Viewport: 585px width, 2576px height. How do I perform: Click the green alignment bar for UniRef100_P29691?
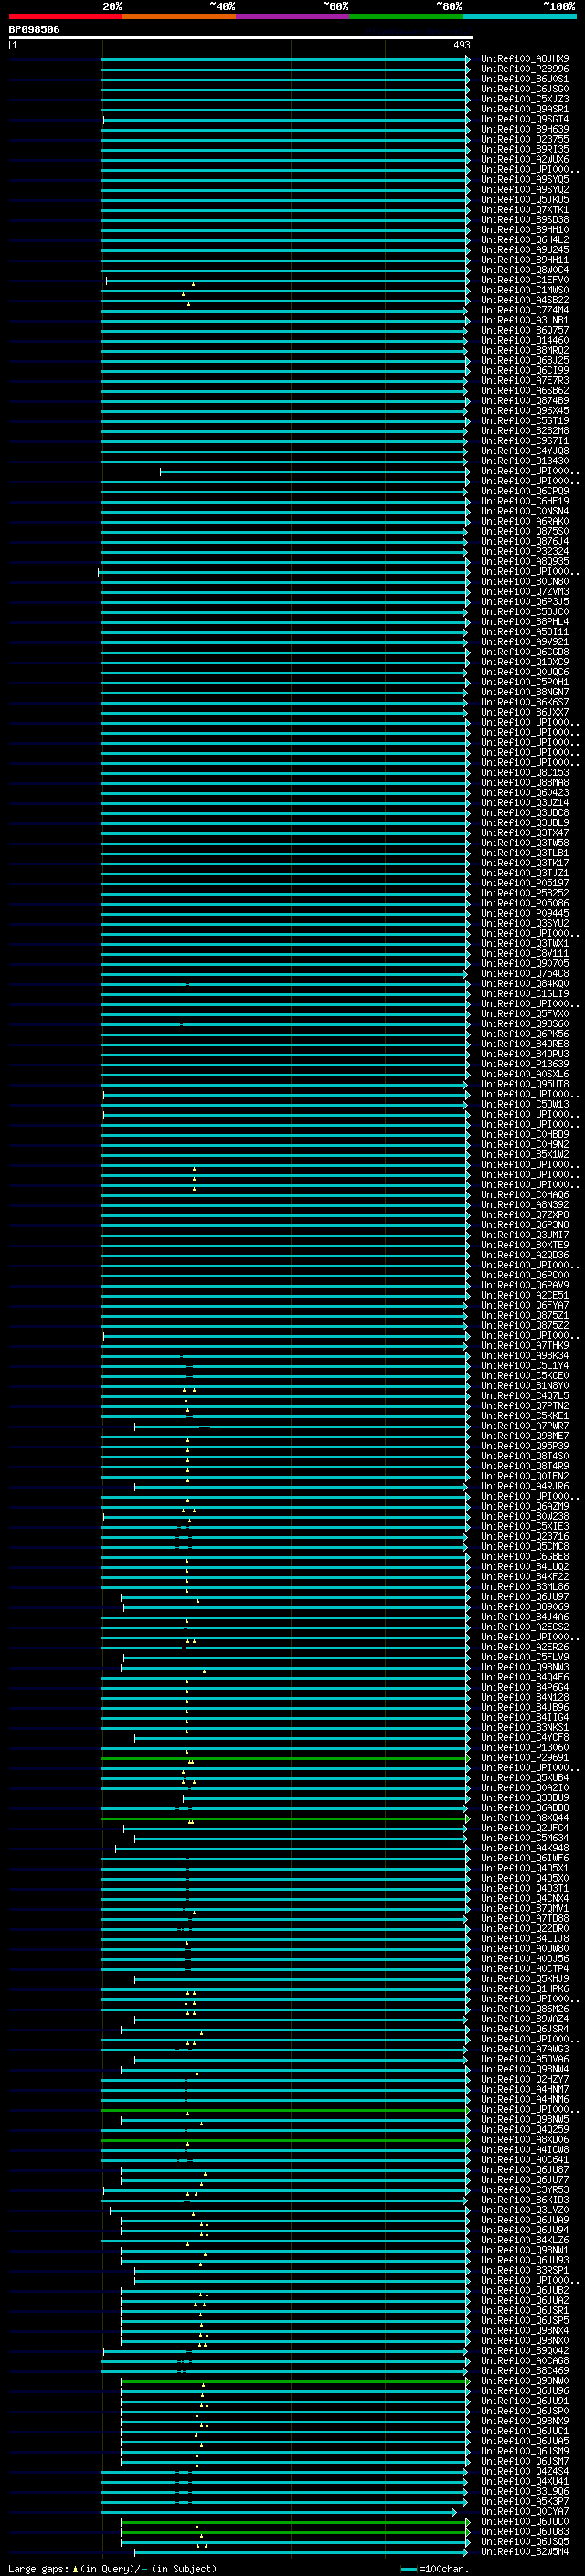pos(285,1758)
